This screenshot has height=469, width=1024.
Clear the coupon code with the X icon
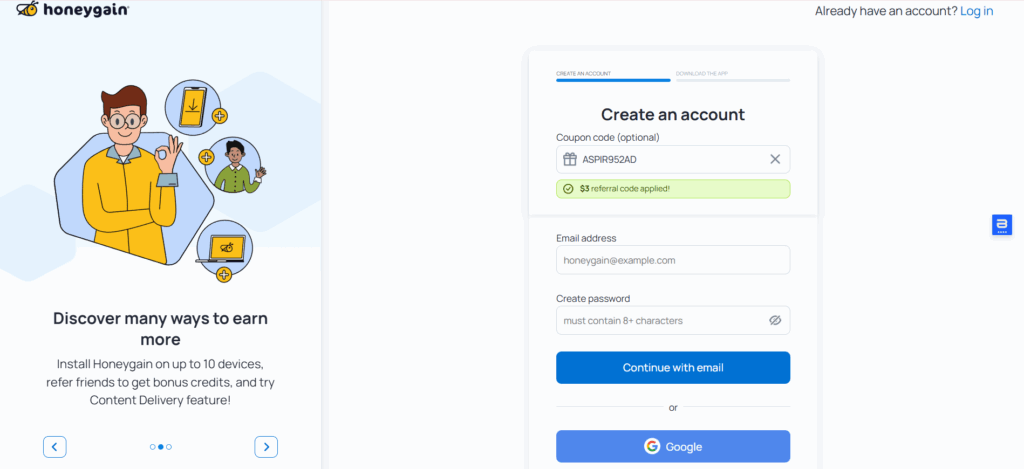point(775,159)
